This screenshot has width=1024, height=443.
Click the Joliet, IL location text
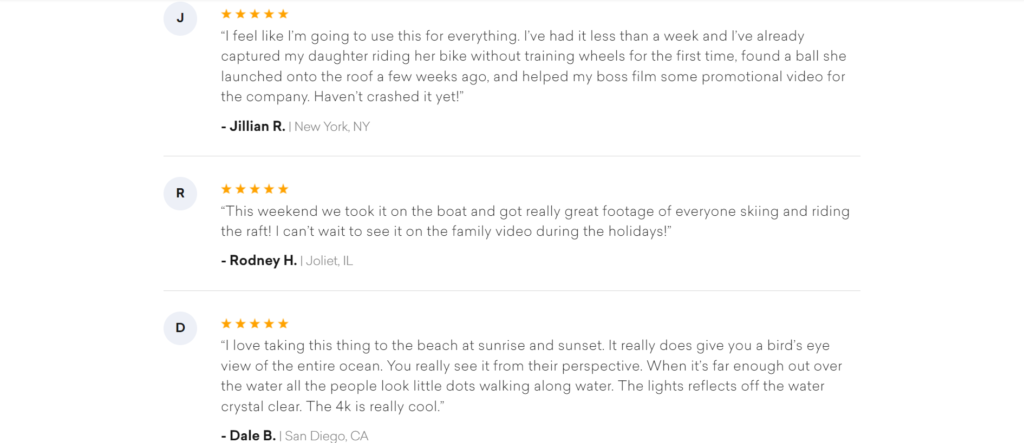(329, 261)
